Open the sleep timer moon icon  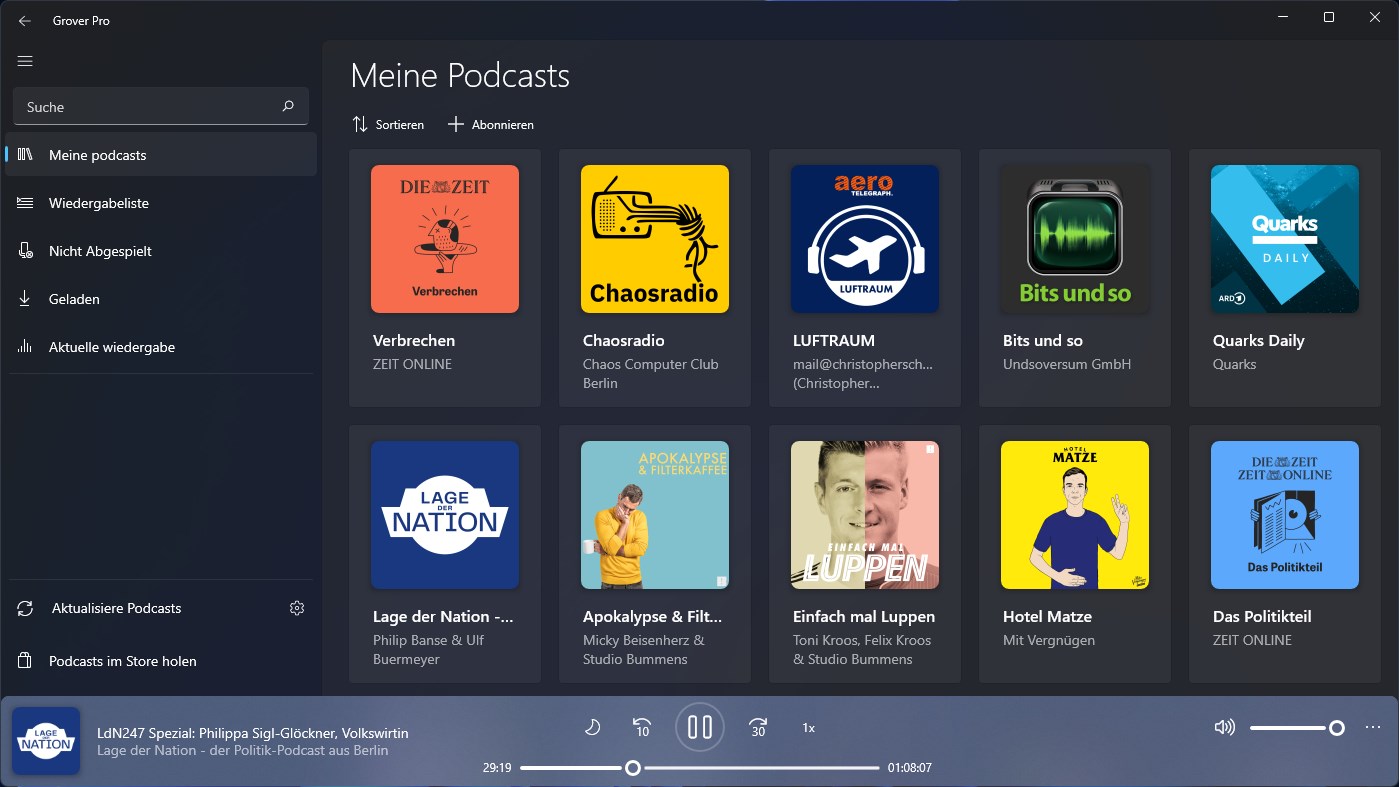[x=592, y=727]
